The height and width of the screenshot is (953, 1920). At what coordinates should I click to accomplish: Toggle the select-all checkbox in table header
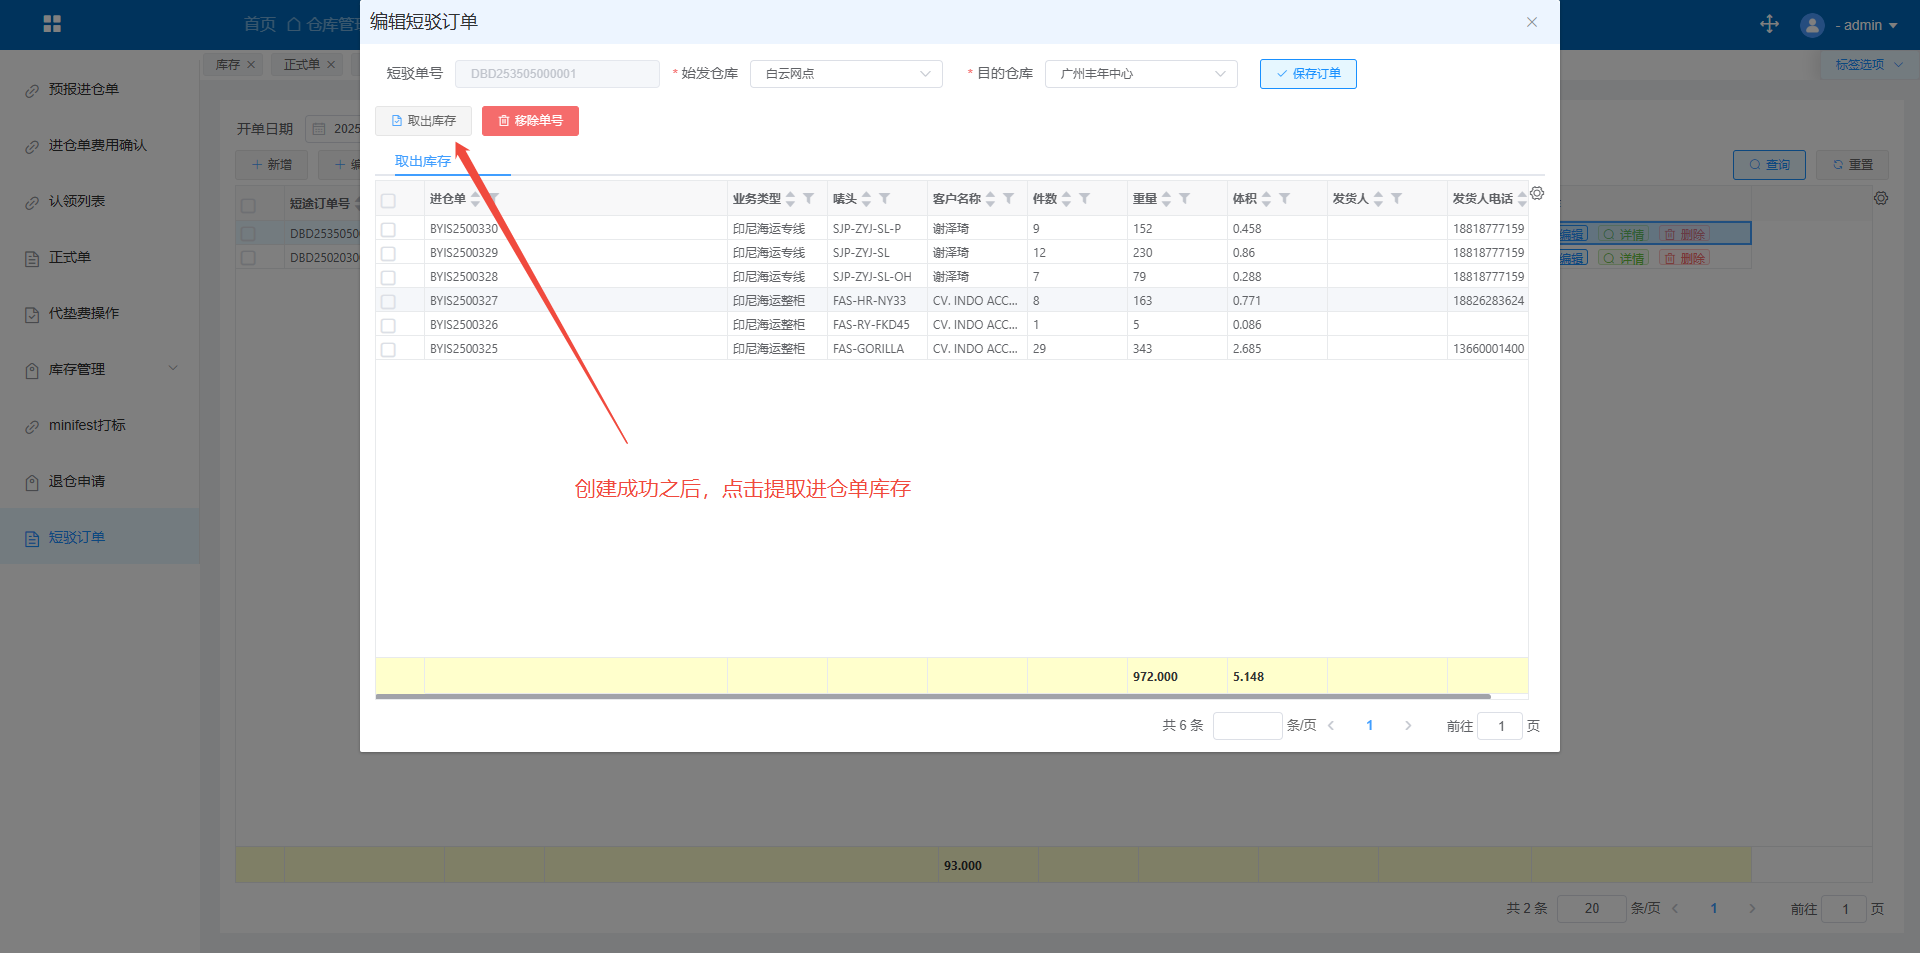click(x=388, y=200)
